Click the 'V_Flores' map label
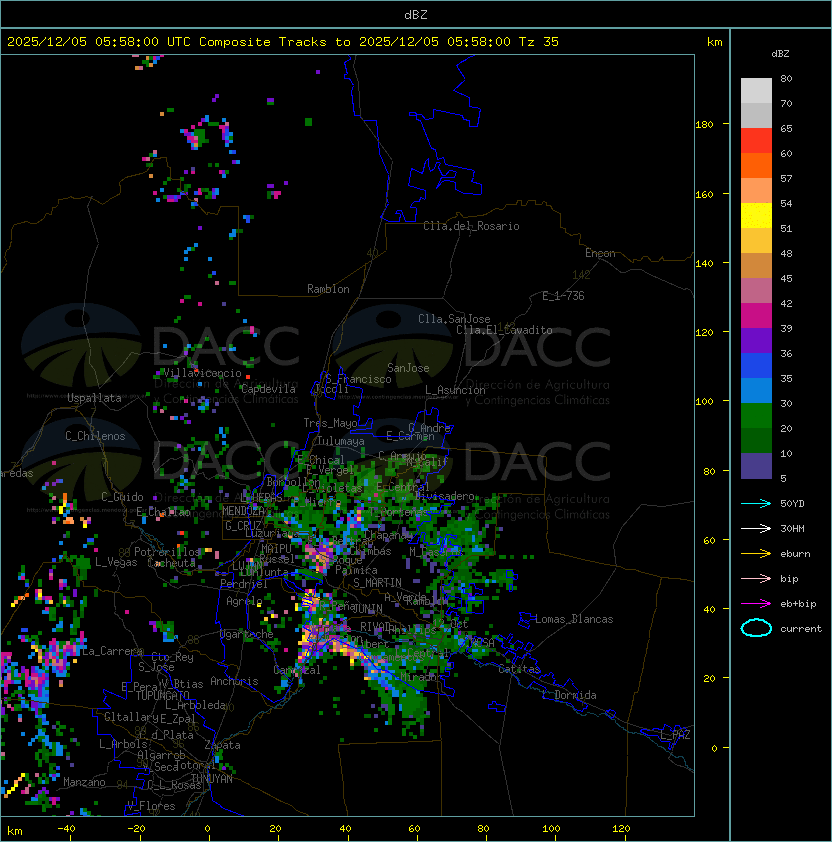 pyautogui.click(x=151, y=807)
